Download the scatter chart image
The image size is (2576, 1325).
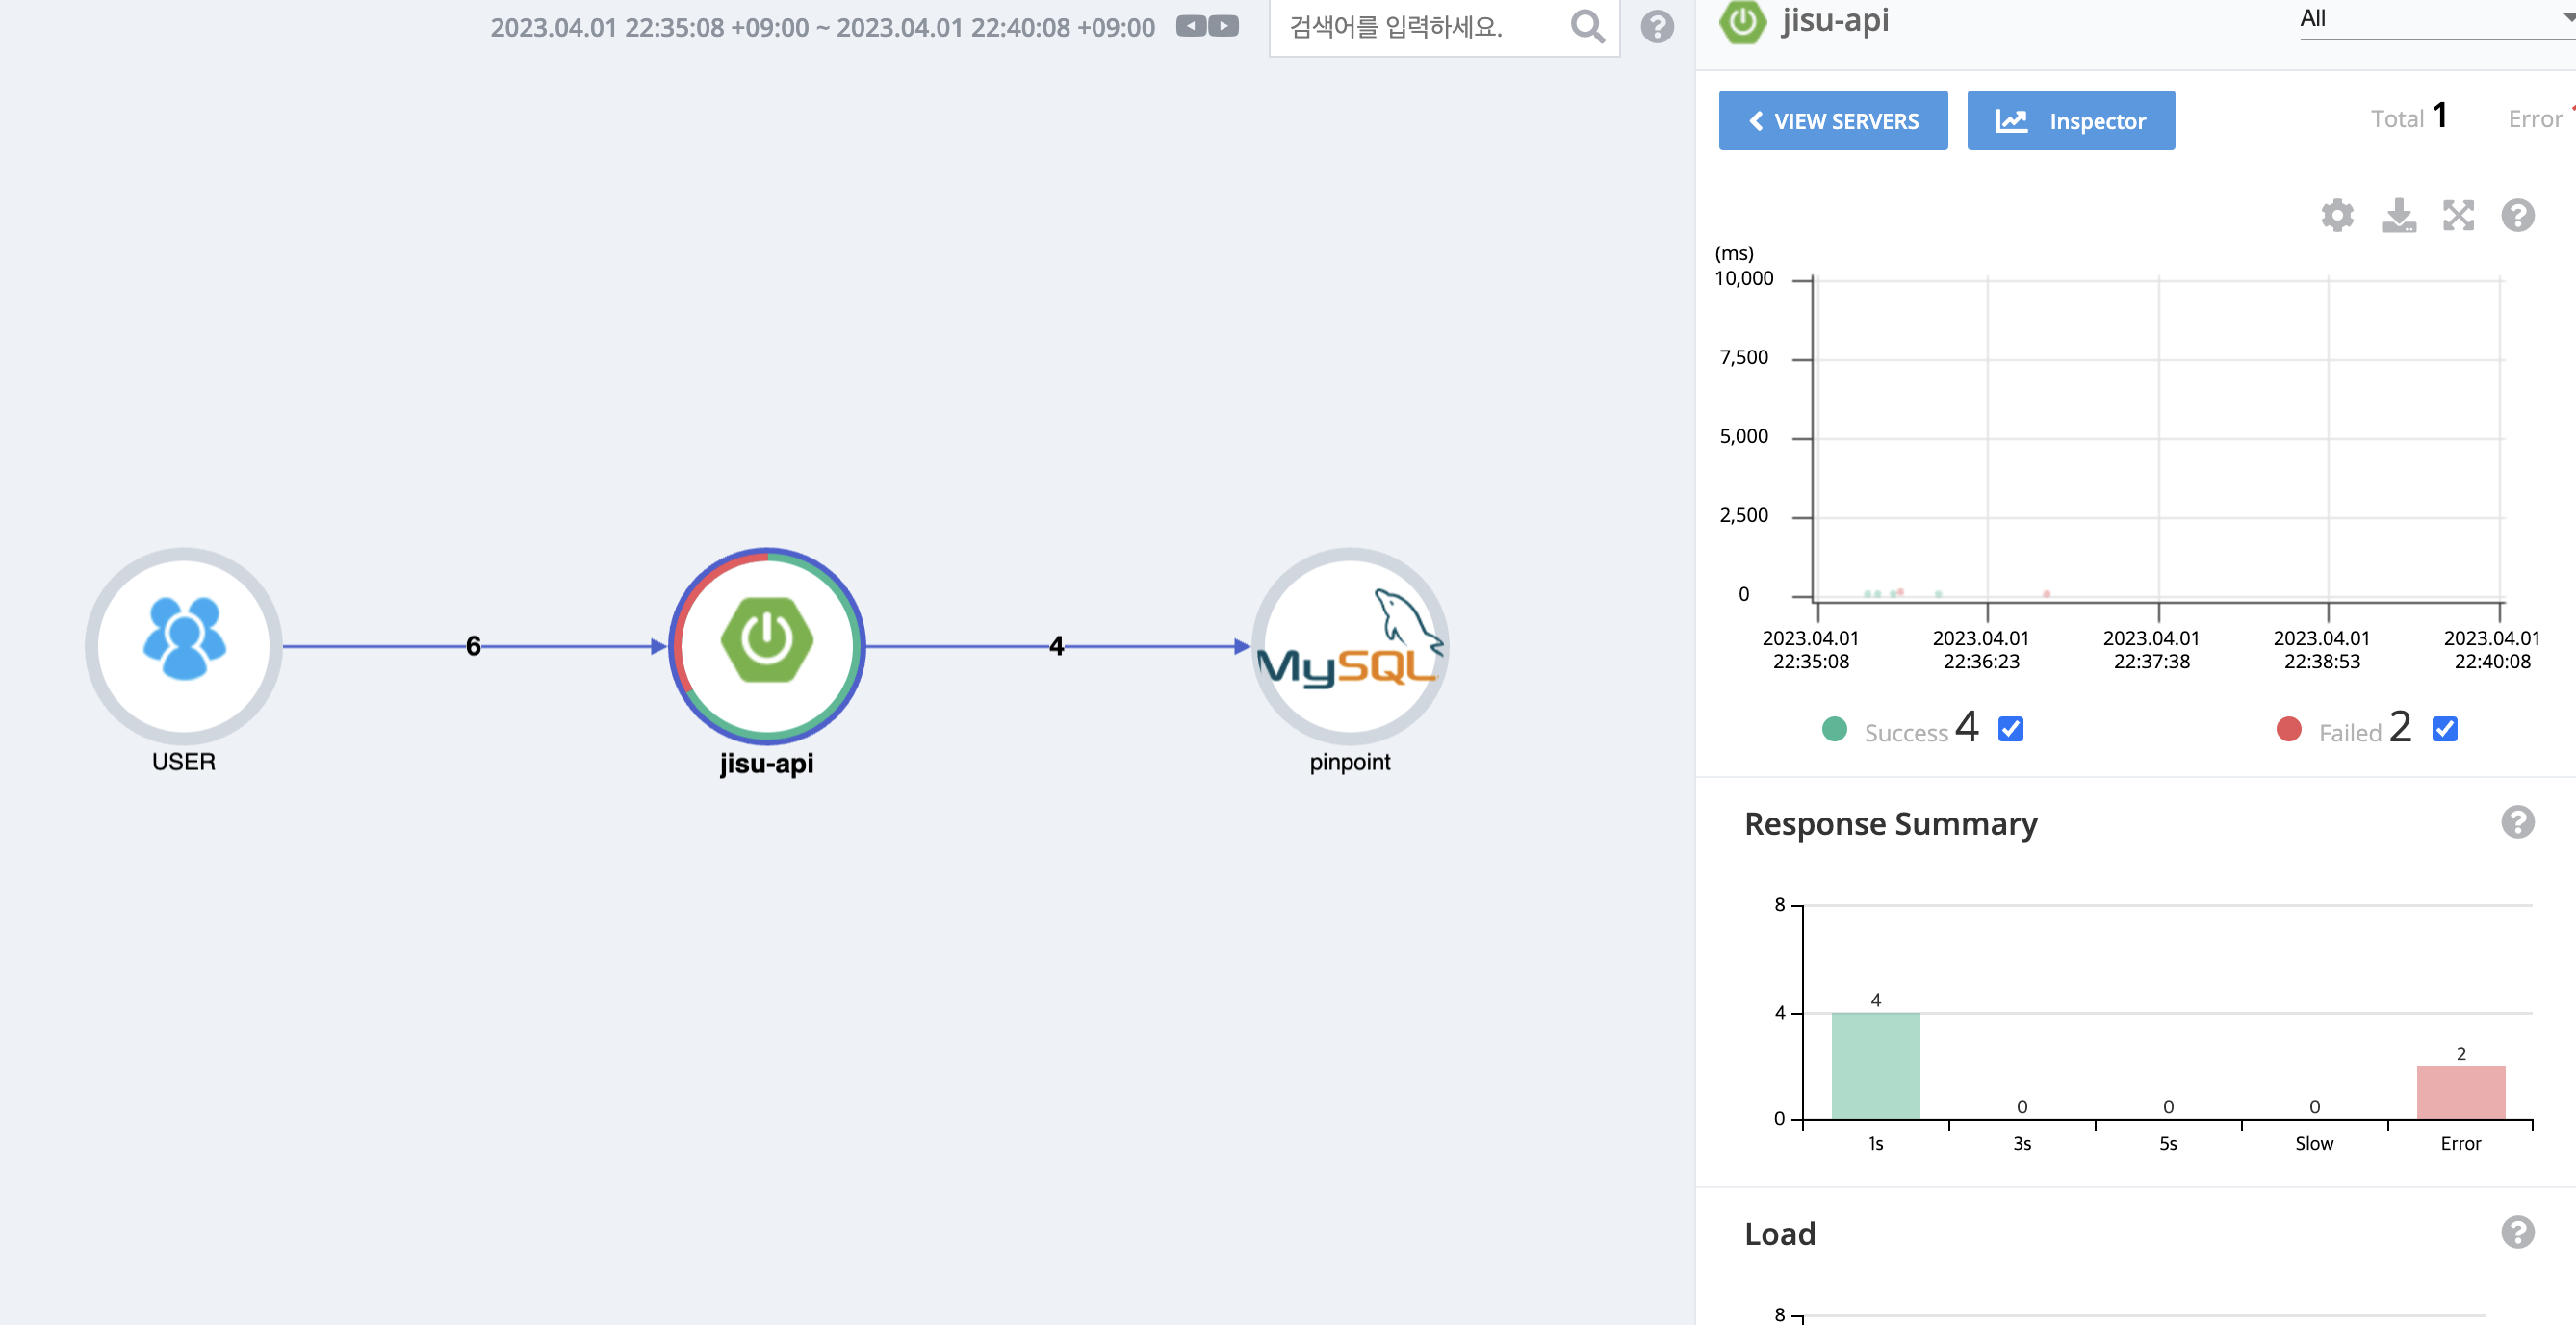coord(2398,215)
